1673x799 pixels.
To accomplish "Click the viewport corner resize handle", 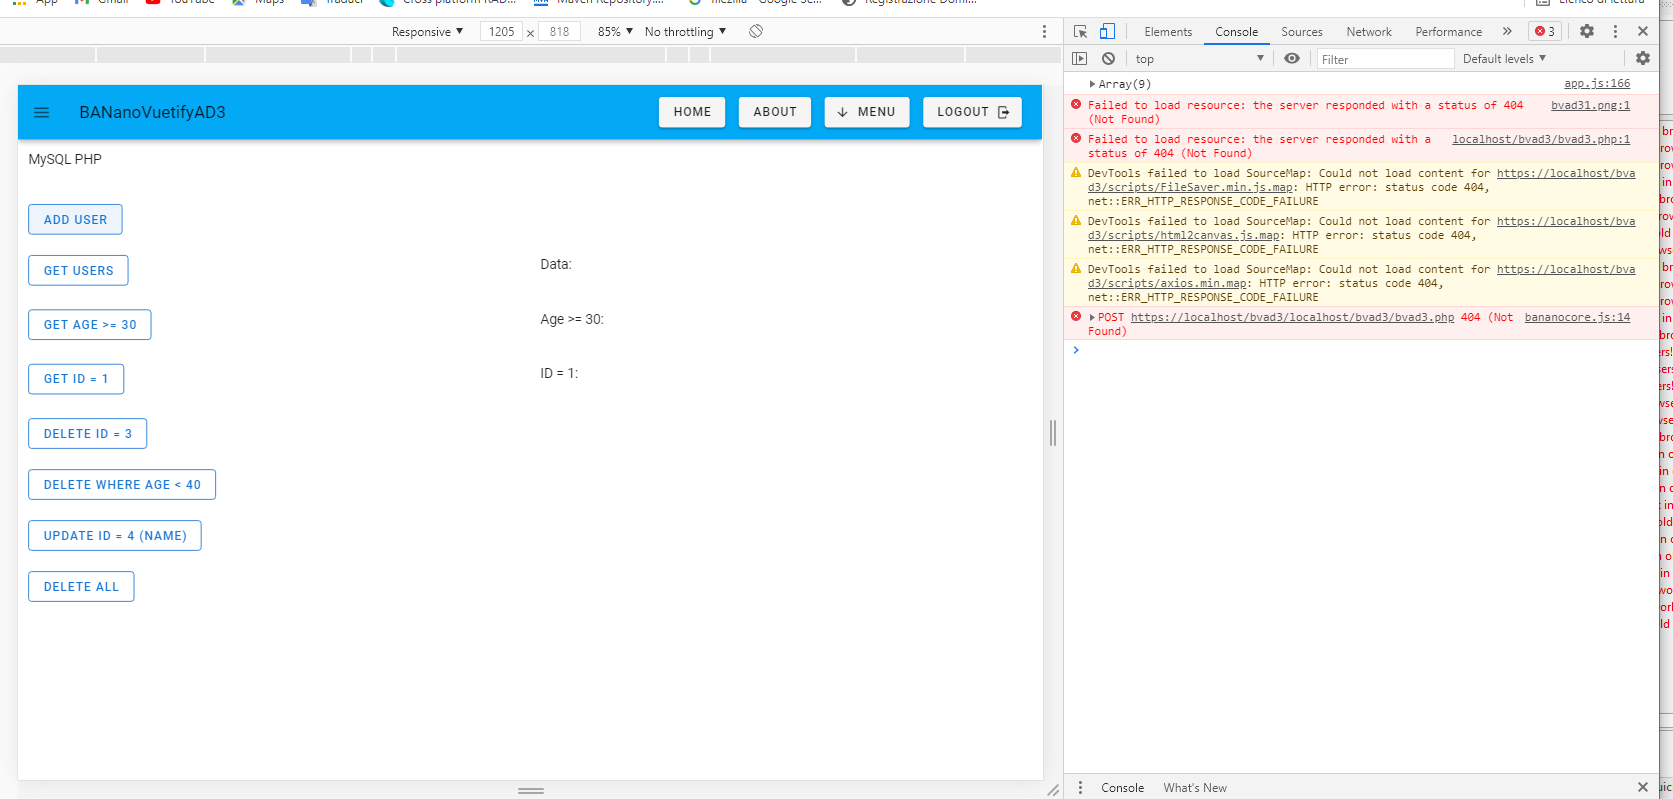I will 1052,790.
